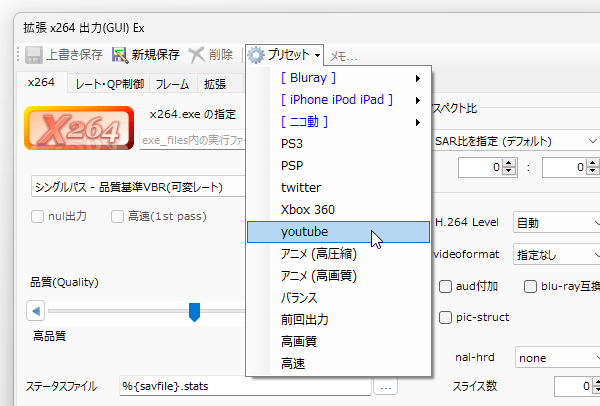Open the SAR比を指定 dropdown

pos(516,142)
